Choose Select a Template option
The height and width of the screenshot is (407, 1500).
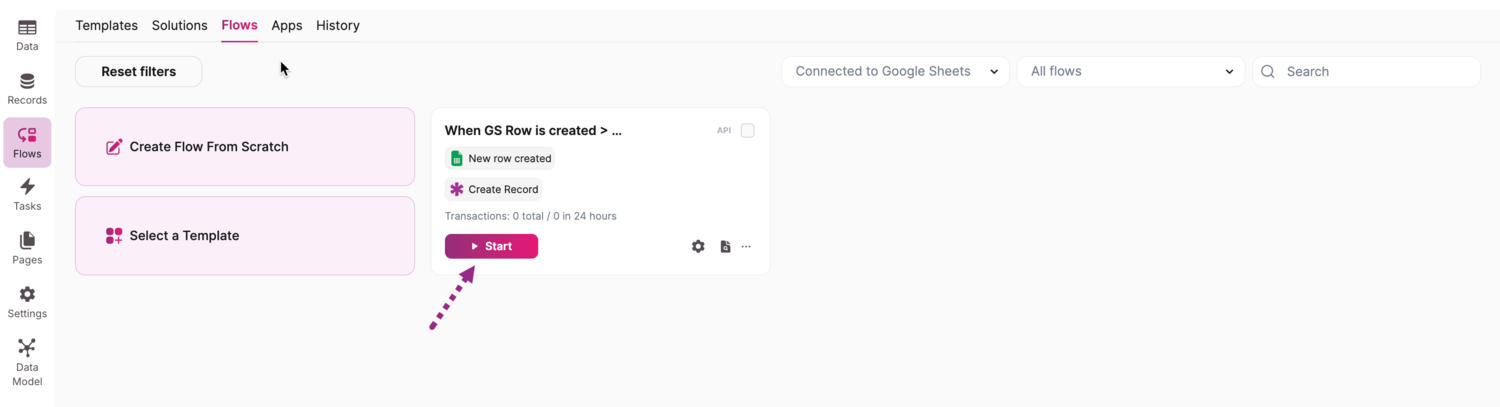(245, 236)
